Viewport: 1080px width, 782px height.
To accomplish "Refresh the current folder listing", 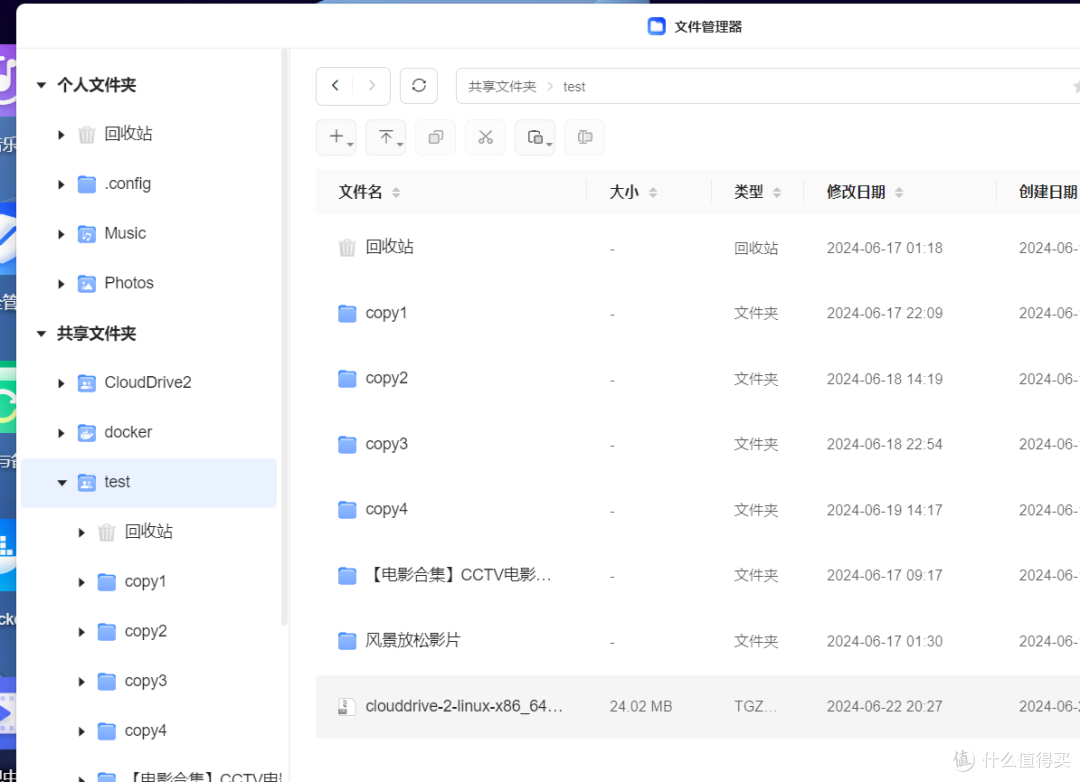I will click(419, 85).
